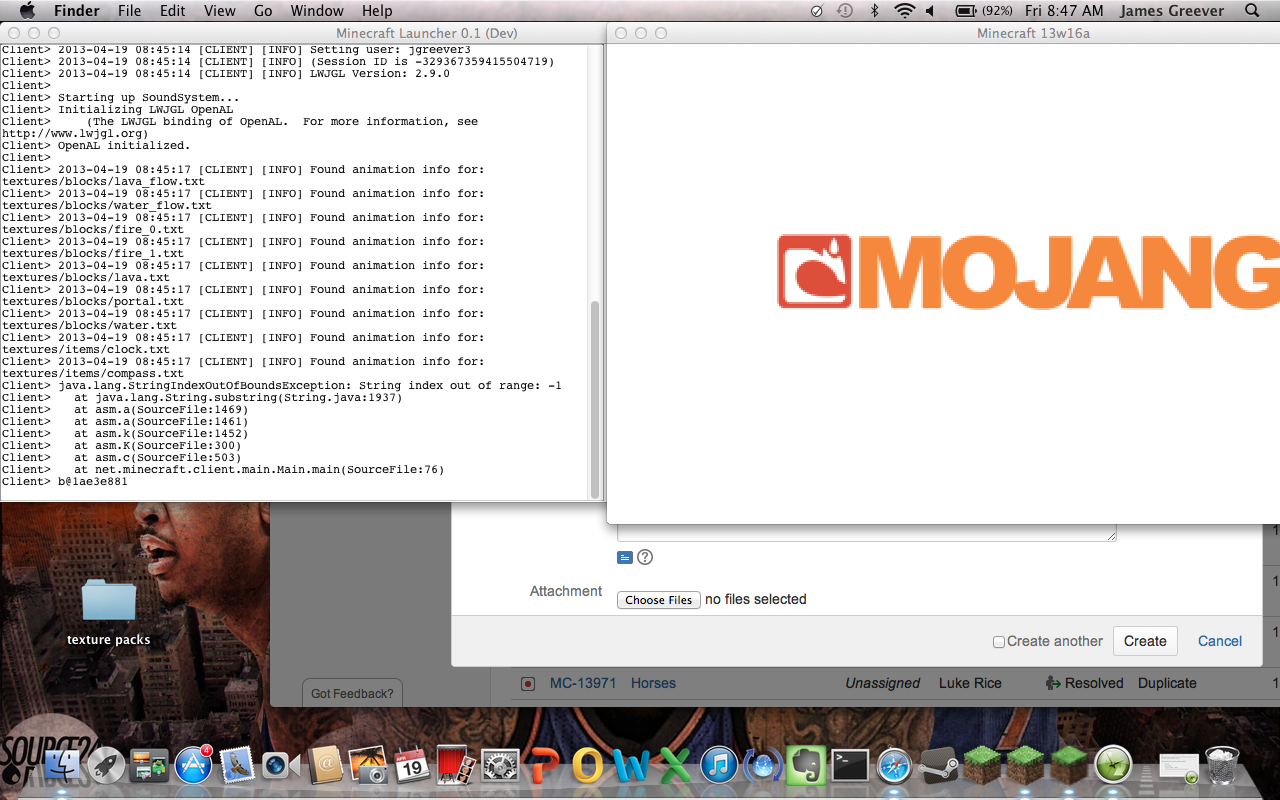Screen dimensions: 1280x800
Task: Open the Wi-Fi status menu
Action: [905, 11]
